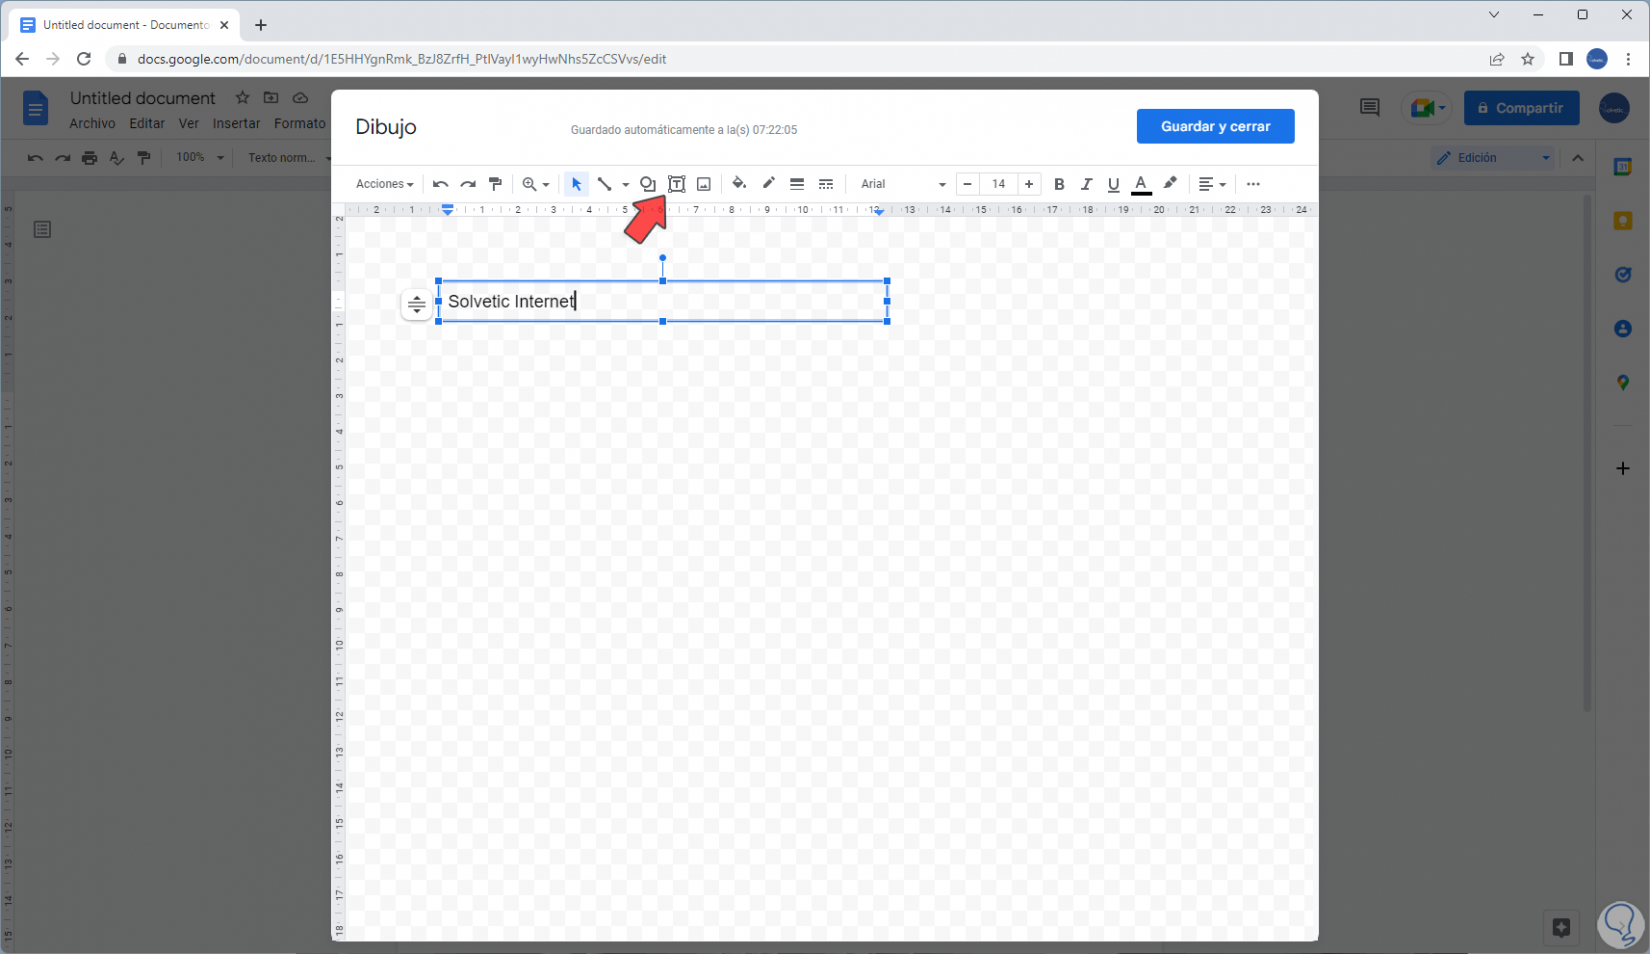Screen dimensions: 1650x954
Task: Move the document with the folder icon
Action: (271, 97)
